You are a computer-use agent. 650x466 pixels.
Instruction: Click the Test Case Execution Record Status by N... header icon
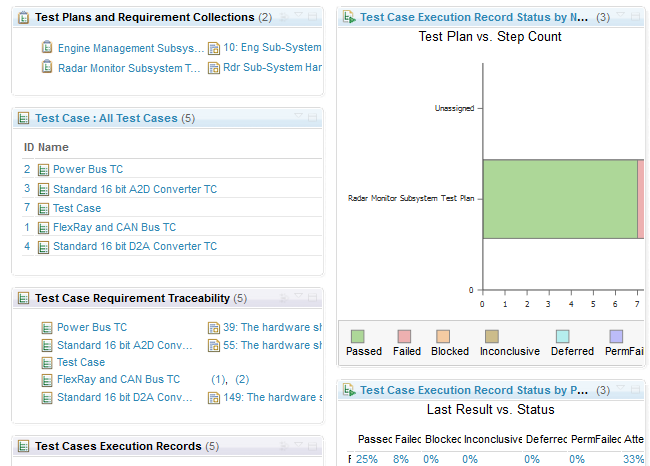pyautogui.click(x=349, y=18)
